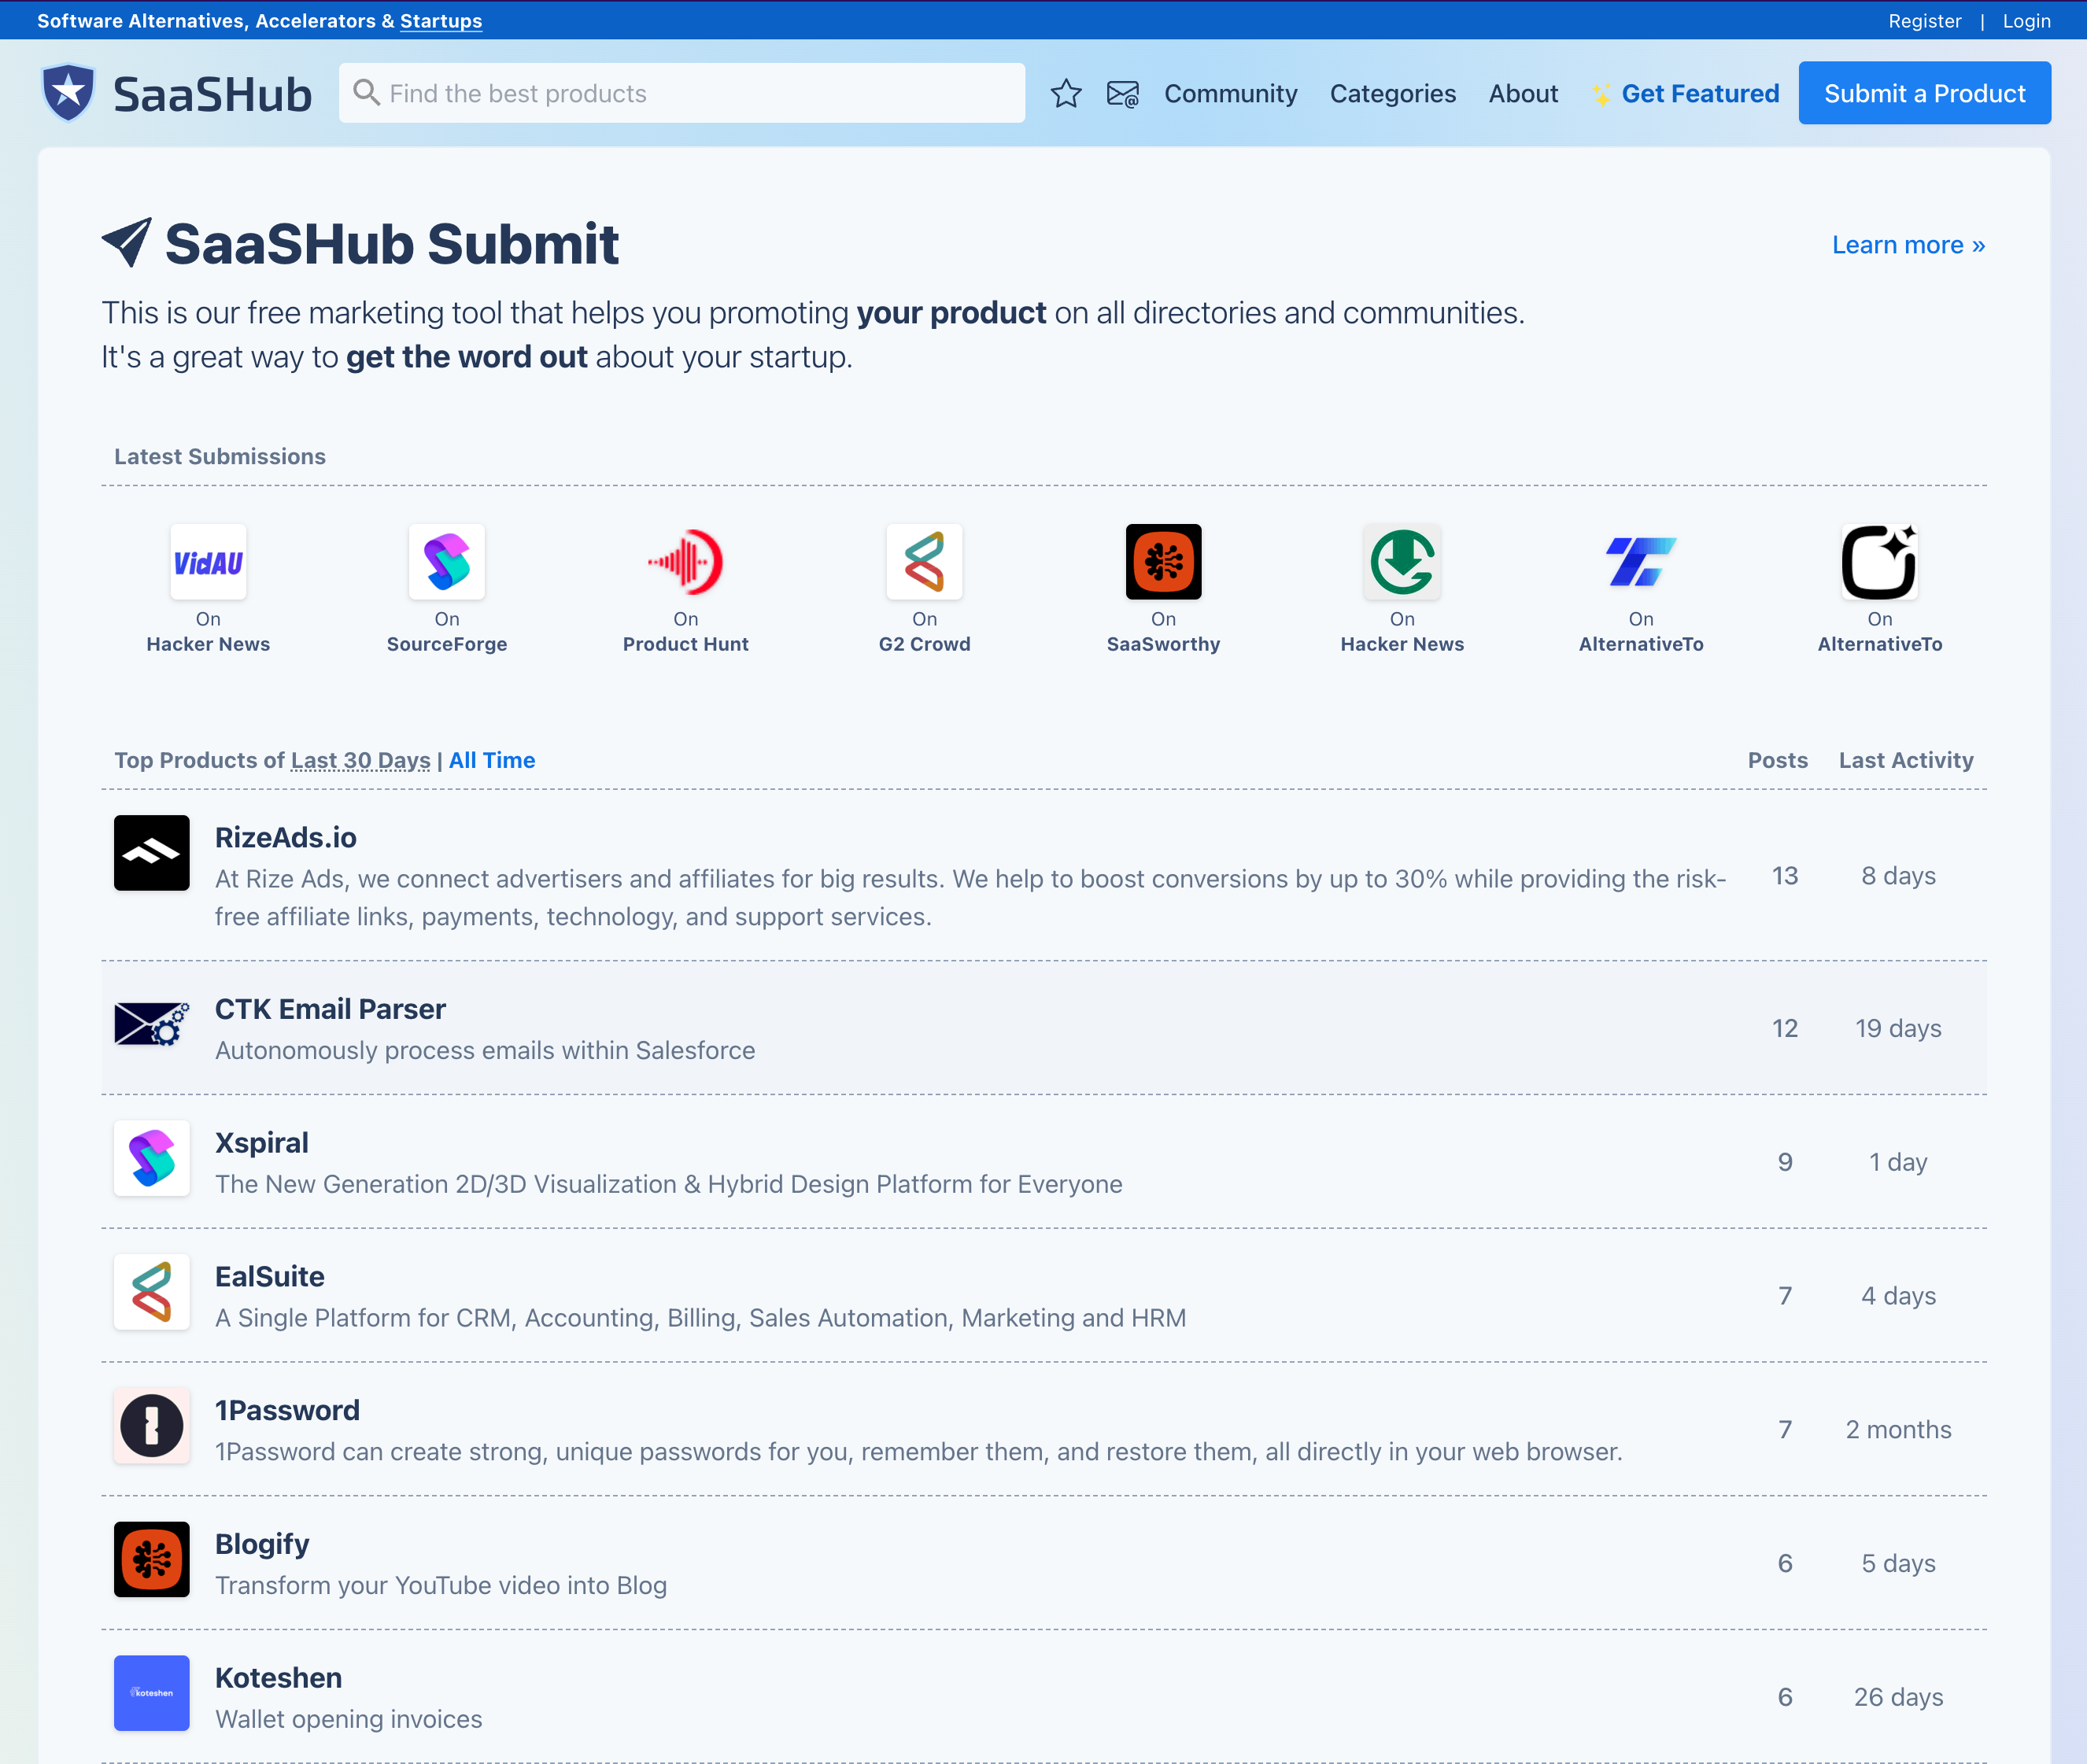Open the VidAU submission icon
The image size is (2087, 1764).
click(208, 562)
